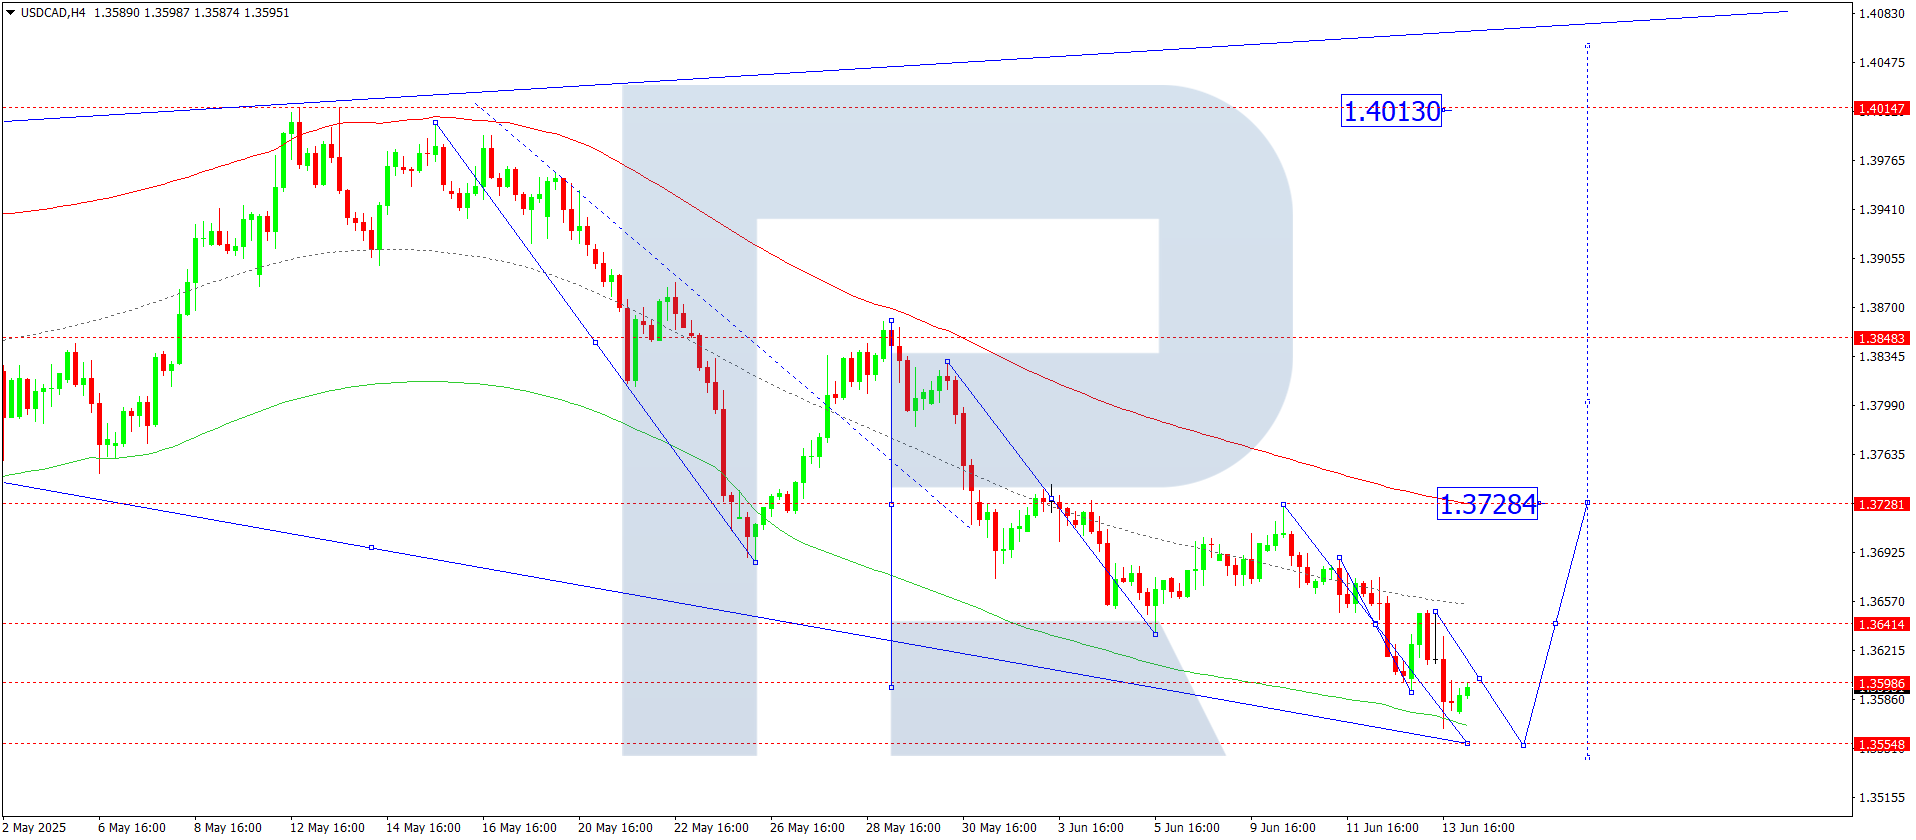
Task: Click the 2 May 2025 date label
Action: [x=34, y=827]
